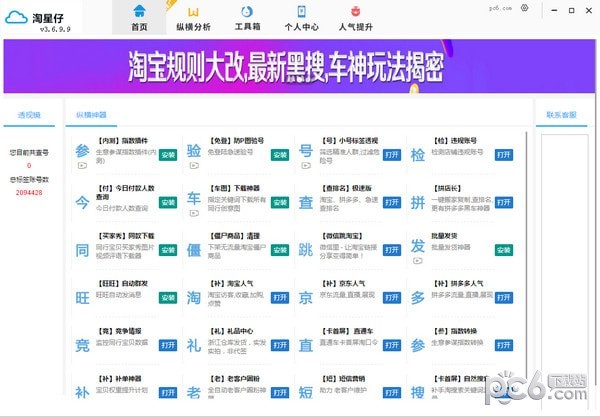Open the 【礼】礼品中心 tool
The image size is (600, 417).
coord(280,345)
